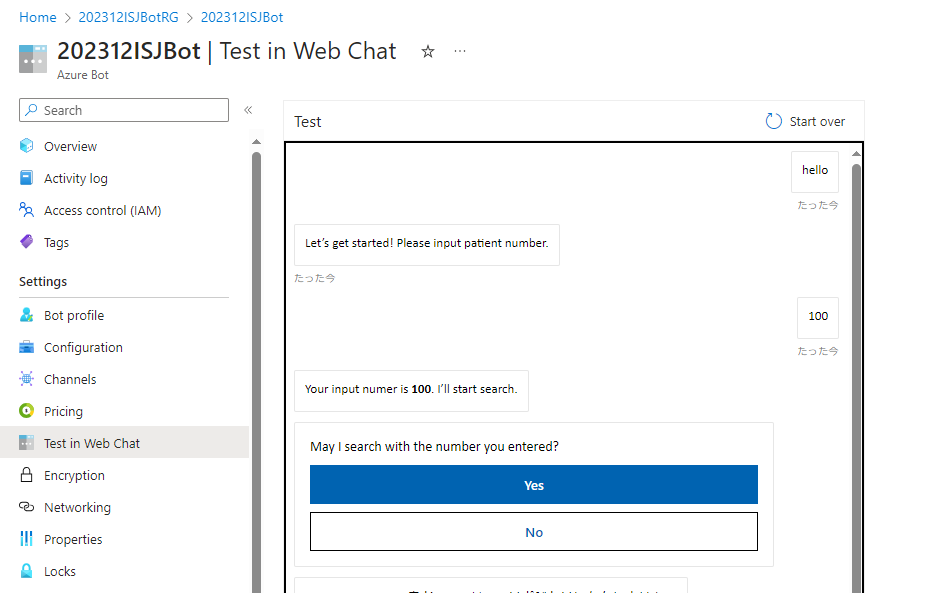Click the Encryption lock icon

(27, 475)
